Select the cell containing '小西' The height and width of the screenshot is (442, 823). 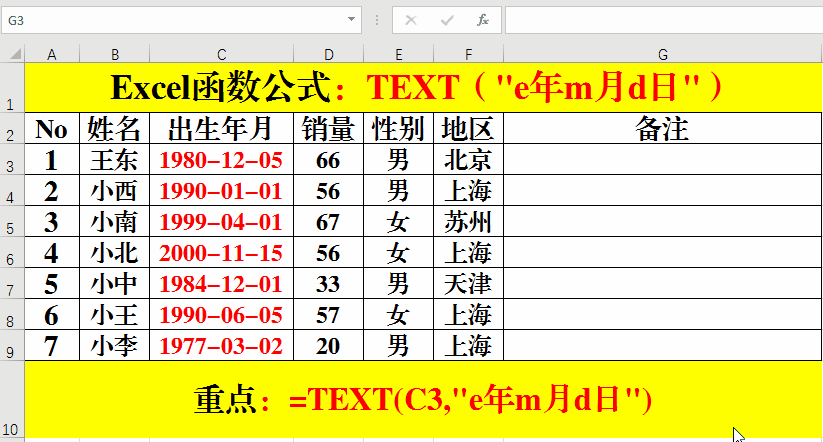[114, 190]
